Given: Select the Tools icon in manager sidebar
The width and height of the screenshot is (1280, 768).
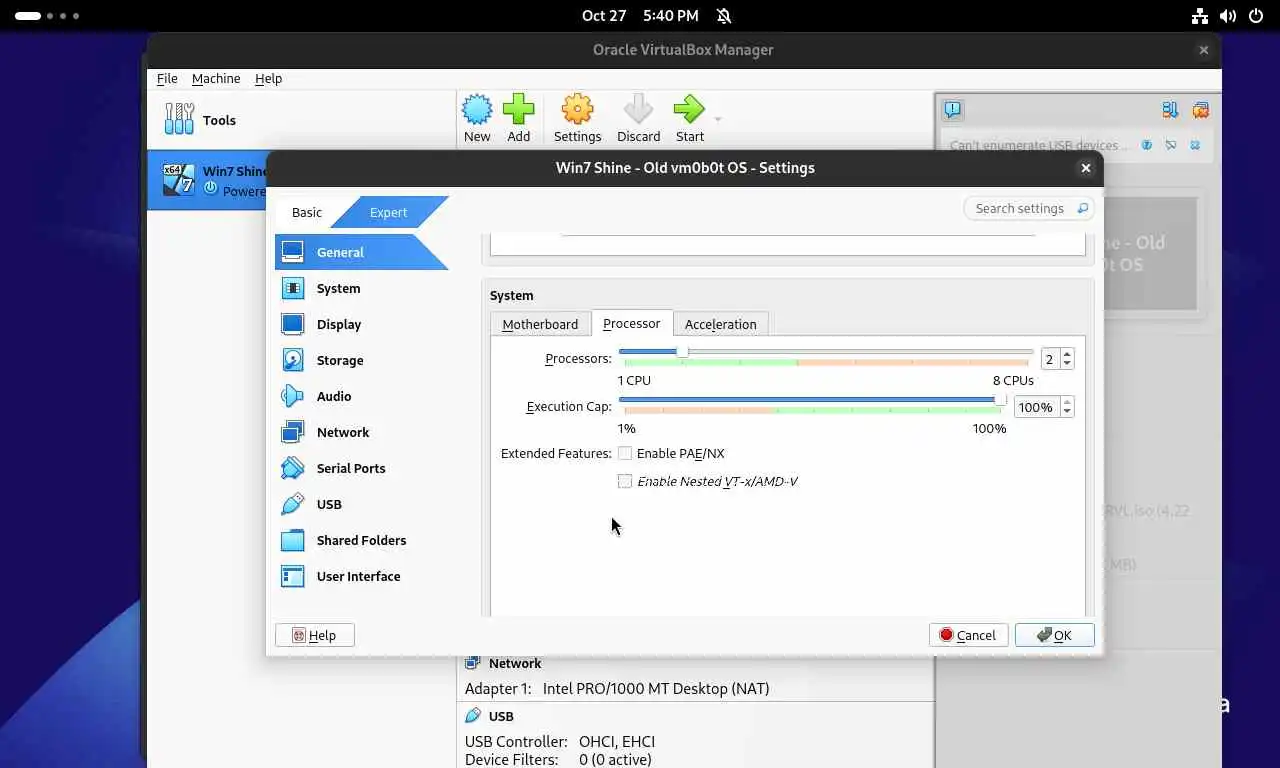Looking at the screenshot, I should pos(180,119).
